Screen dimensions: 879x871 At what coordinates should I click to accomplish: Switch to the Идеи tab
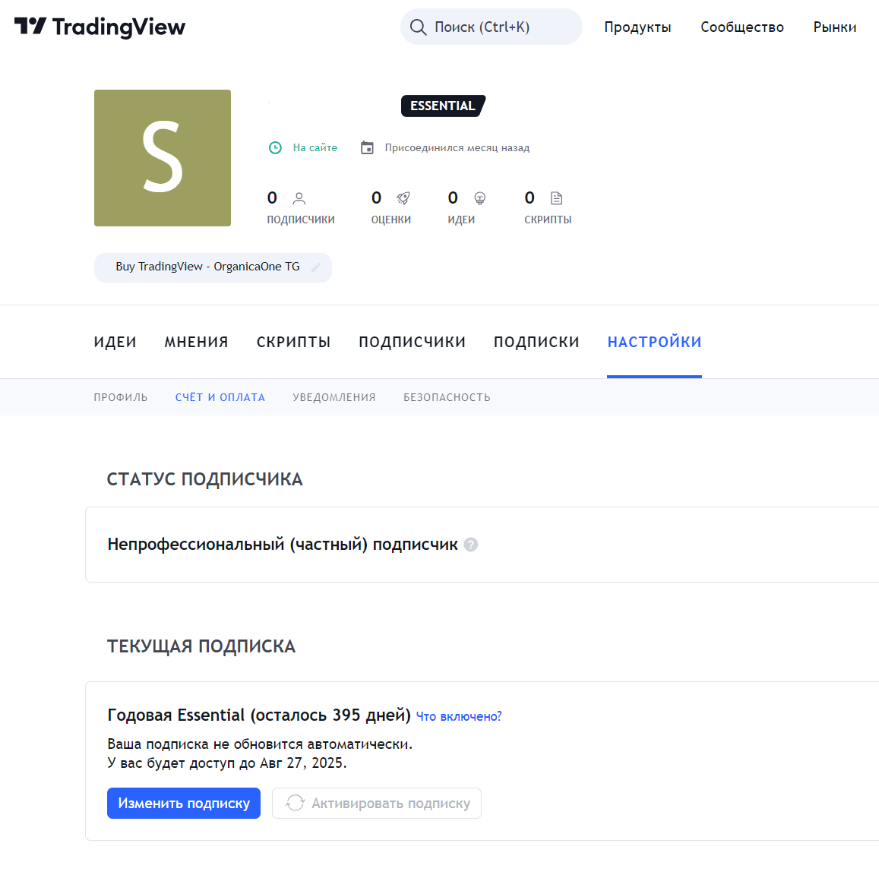pyautogui.click(x=115, y=342)
